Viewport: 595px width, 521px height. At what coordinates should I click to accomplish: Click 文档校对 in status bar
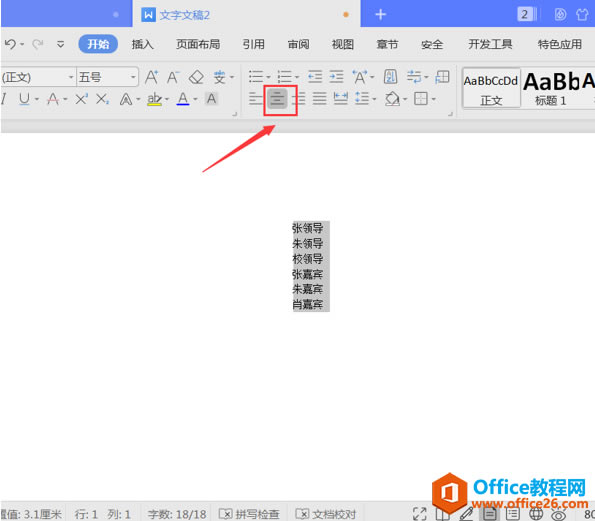point(326,514)
